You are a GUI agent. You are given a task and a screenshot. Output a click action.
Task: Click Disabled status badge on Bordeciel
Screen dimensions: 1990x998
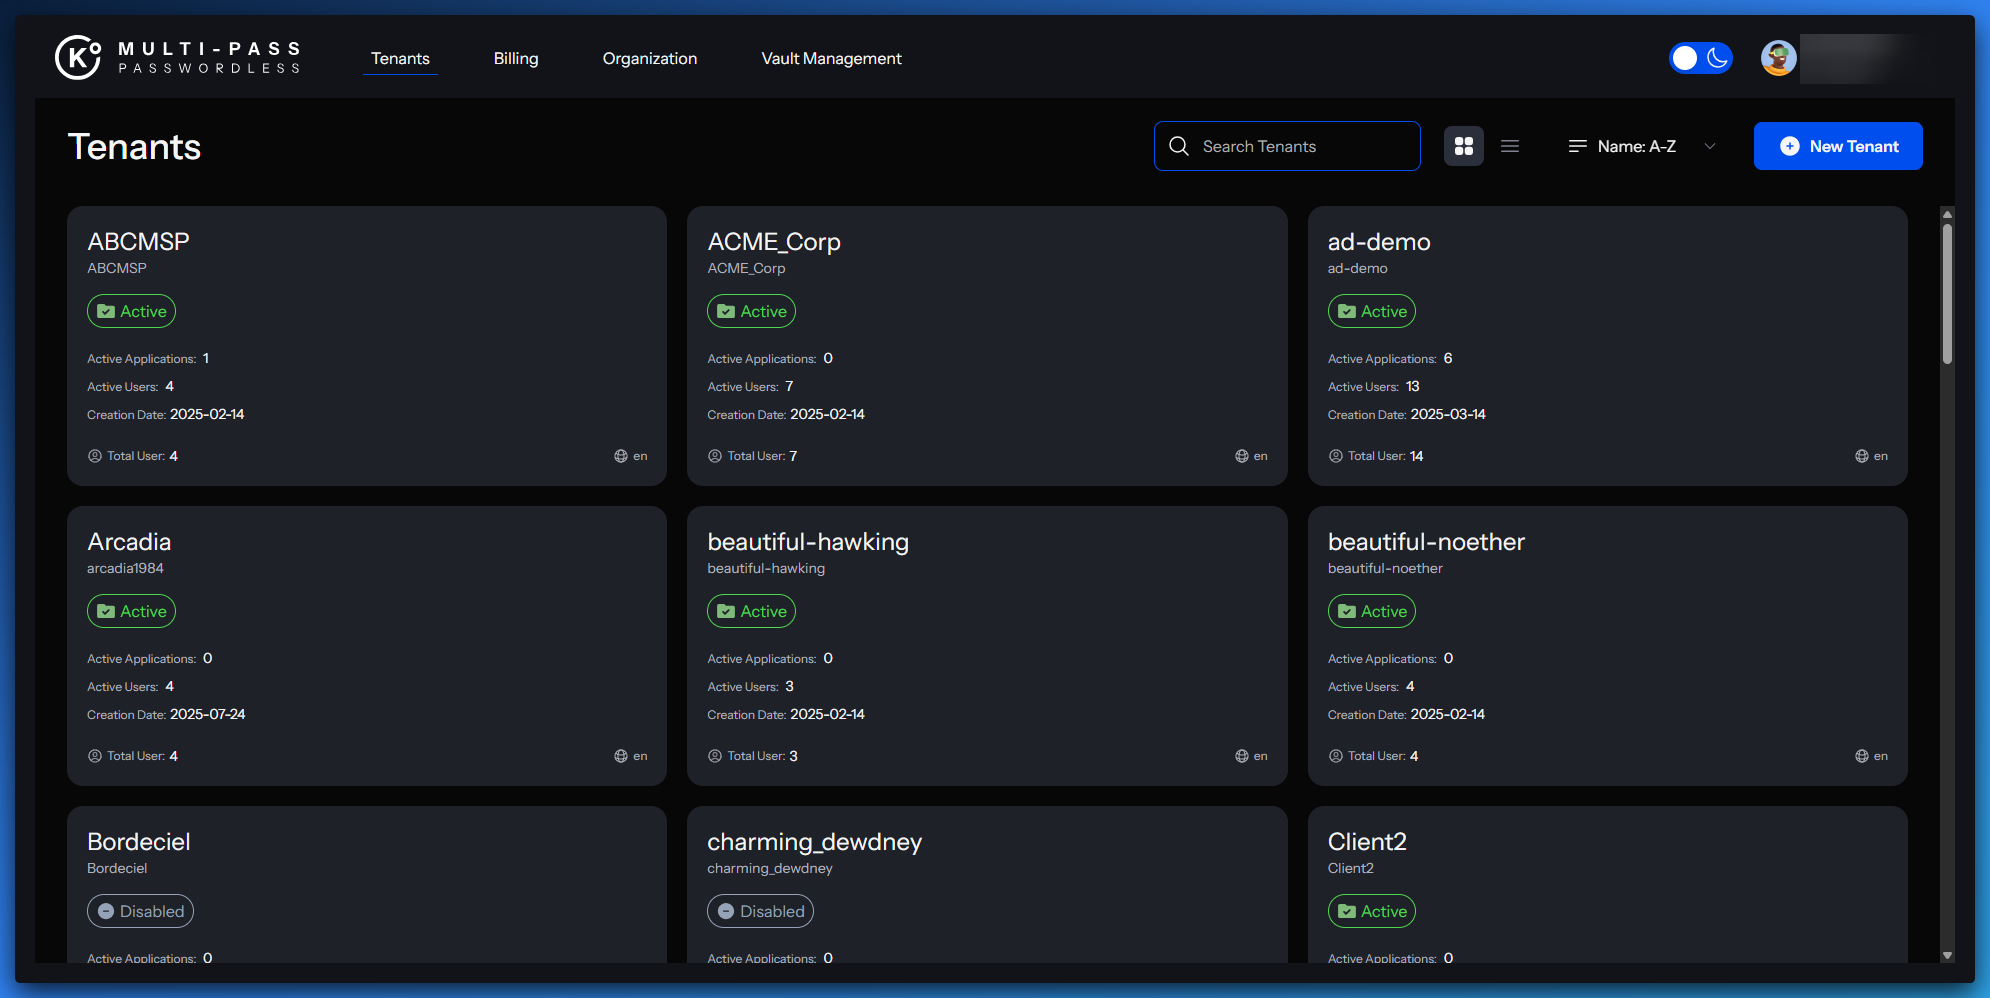click(140, 911)
